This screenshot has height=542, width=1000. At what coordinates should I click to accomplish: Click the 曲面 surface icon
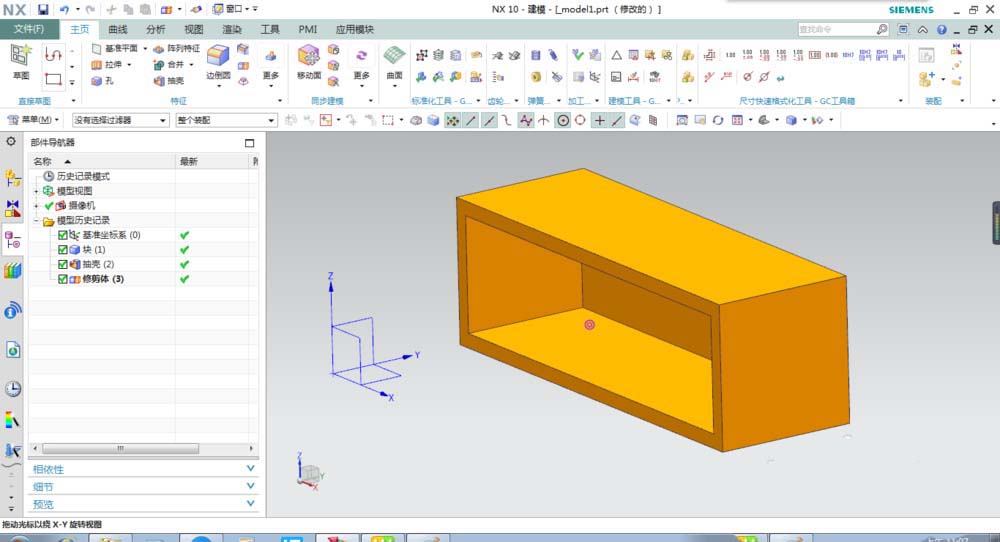click(x=394, y=56)
